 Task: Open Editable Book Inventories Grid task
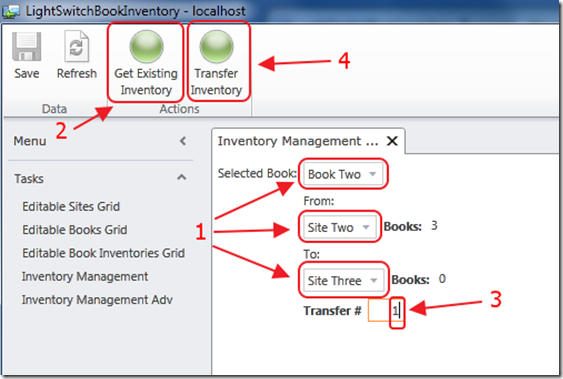(103, 253)
